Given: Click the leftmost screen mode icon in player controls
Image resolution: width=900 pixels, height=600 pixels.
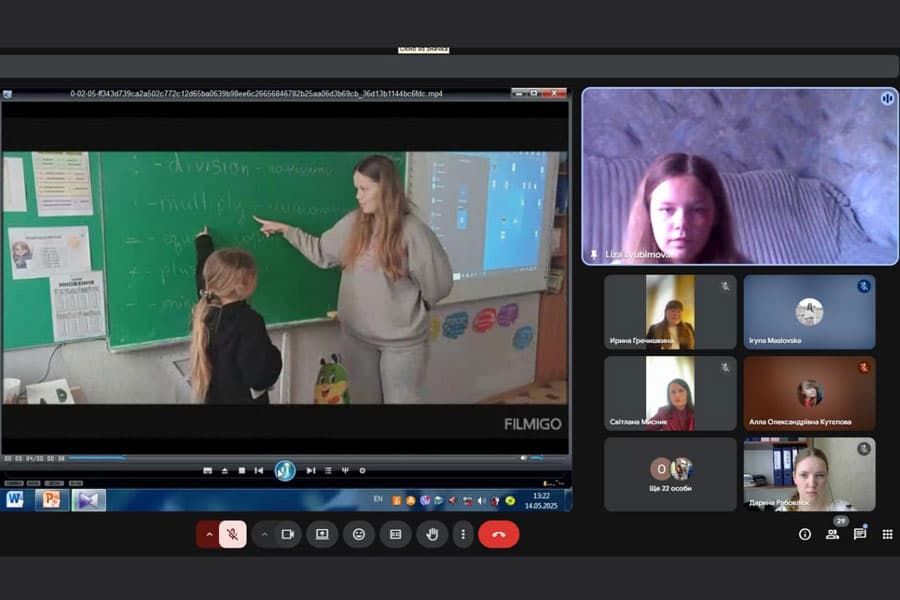Looking at the screenshot, I should pos(207,470).
